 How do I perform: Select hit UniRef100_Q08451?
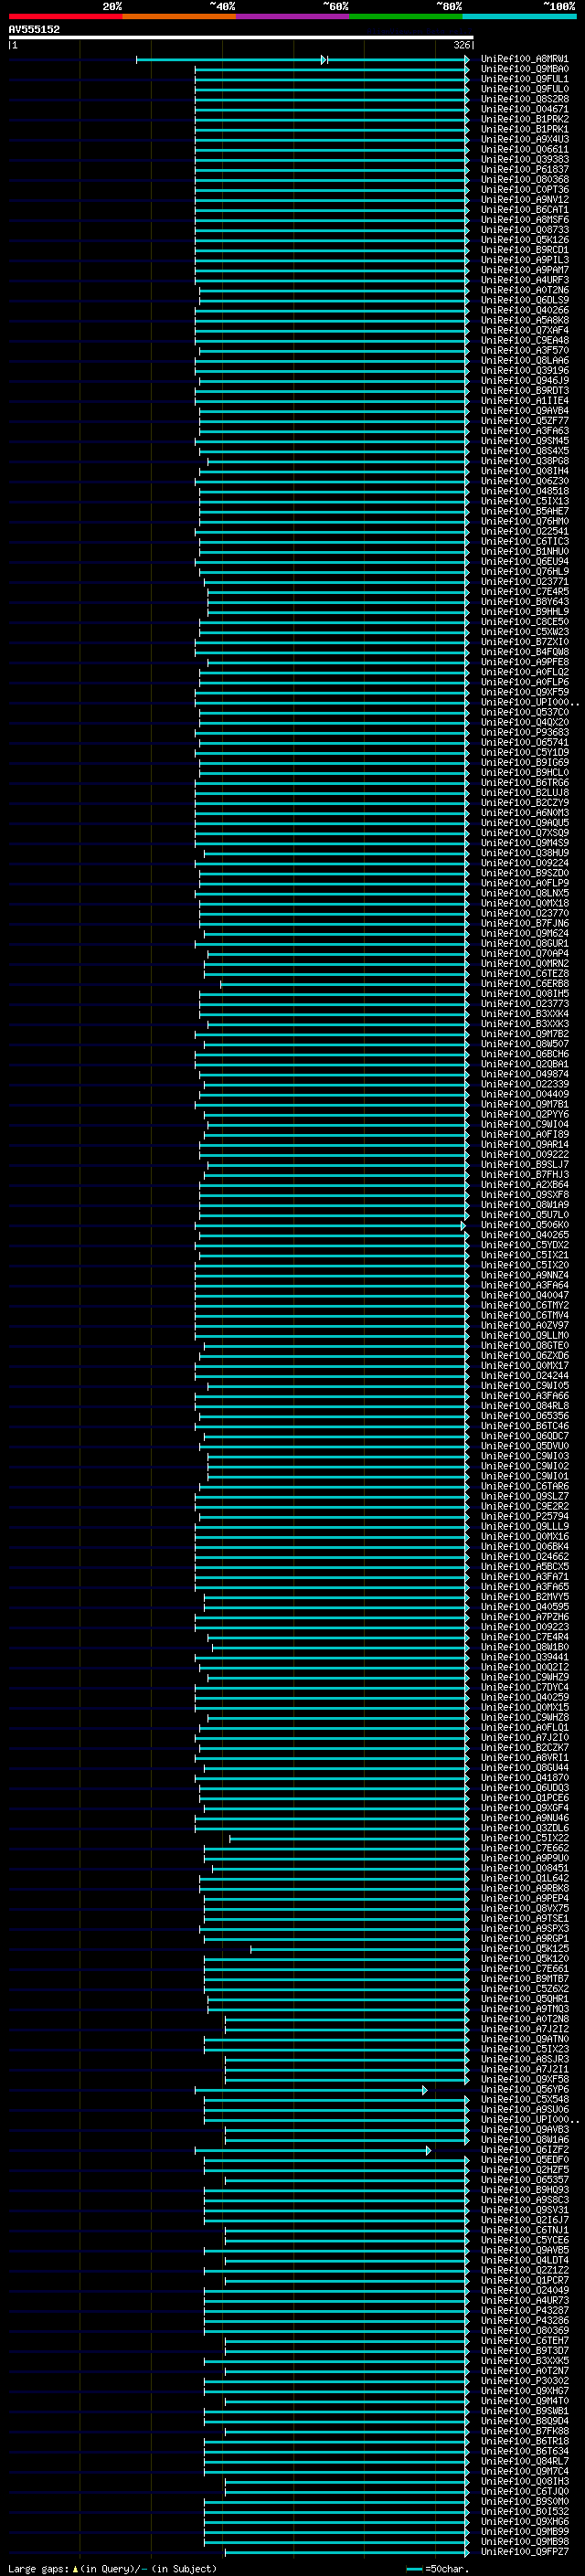click(x=525, y=1868)
